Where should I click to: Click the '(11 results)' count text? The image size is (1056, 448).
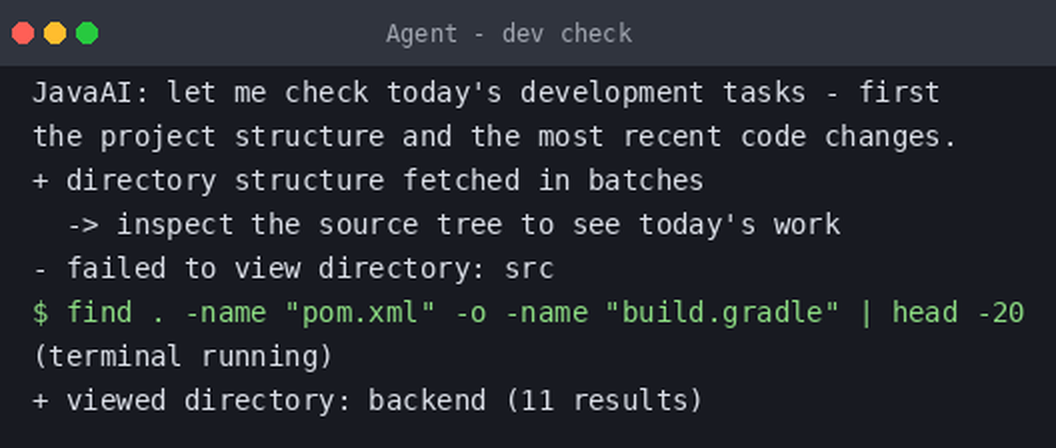coord(604,401)
